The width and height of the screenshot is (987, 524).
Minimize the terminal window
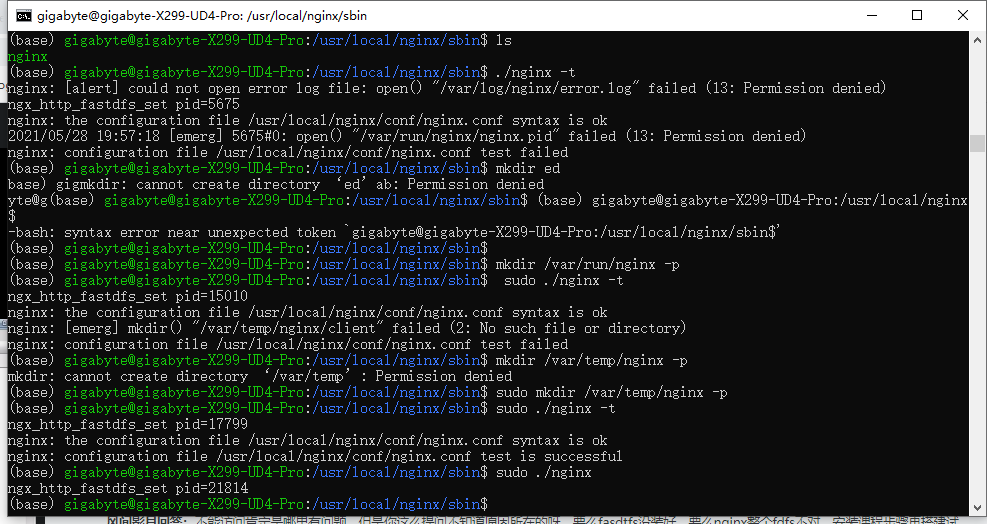pos(872,16)
